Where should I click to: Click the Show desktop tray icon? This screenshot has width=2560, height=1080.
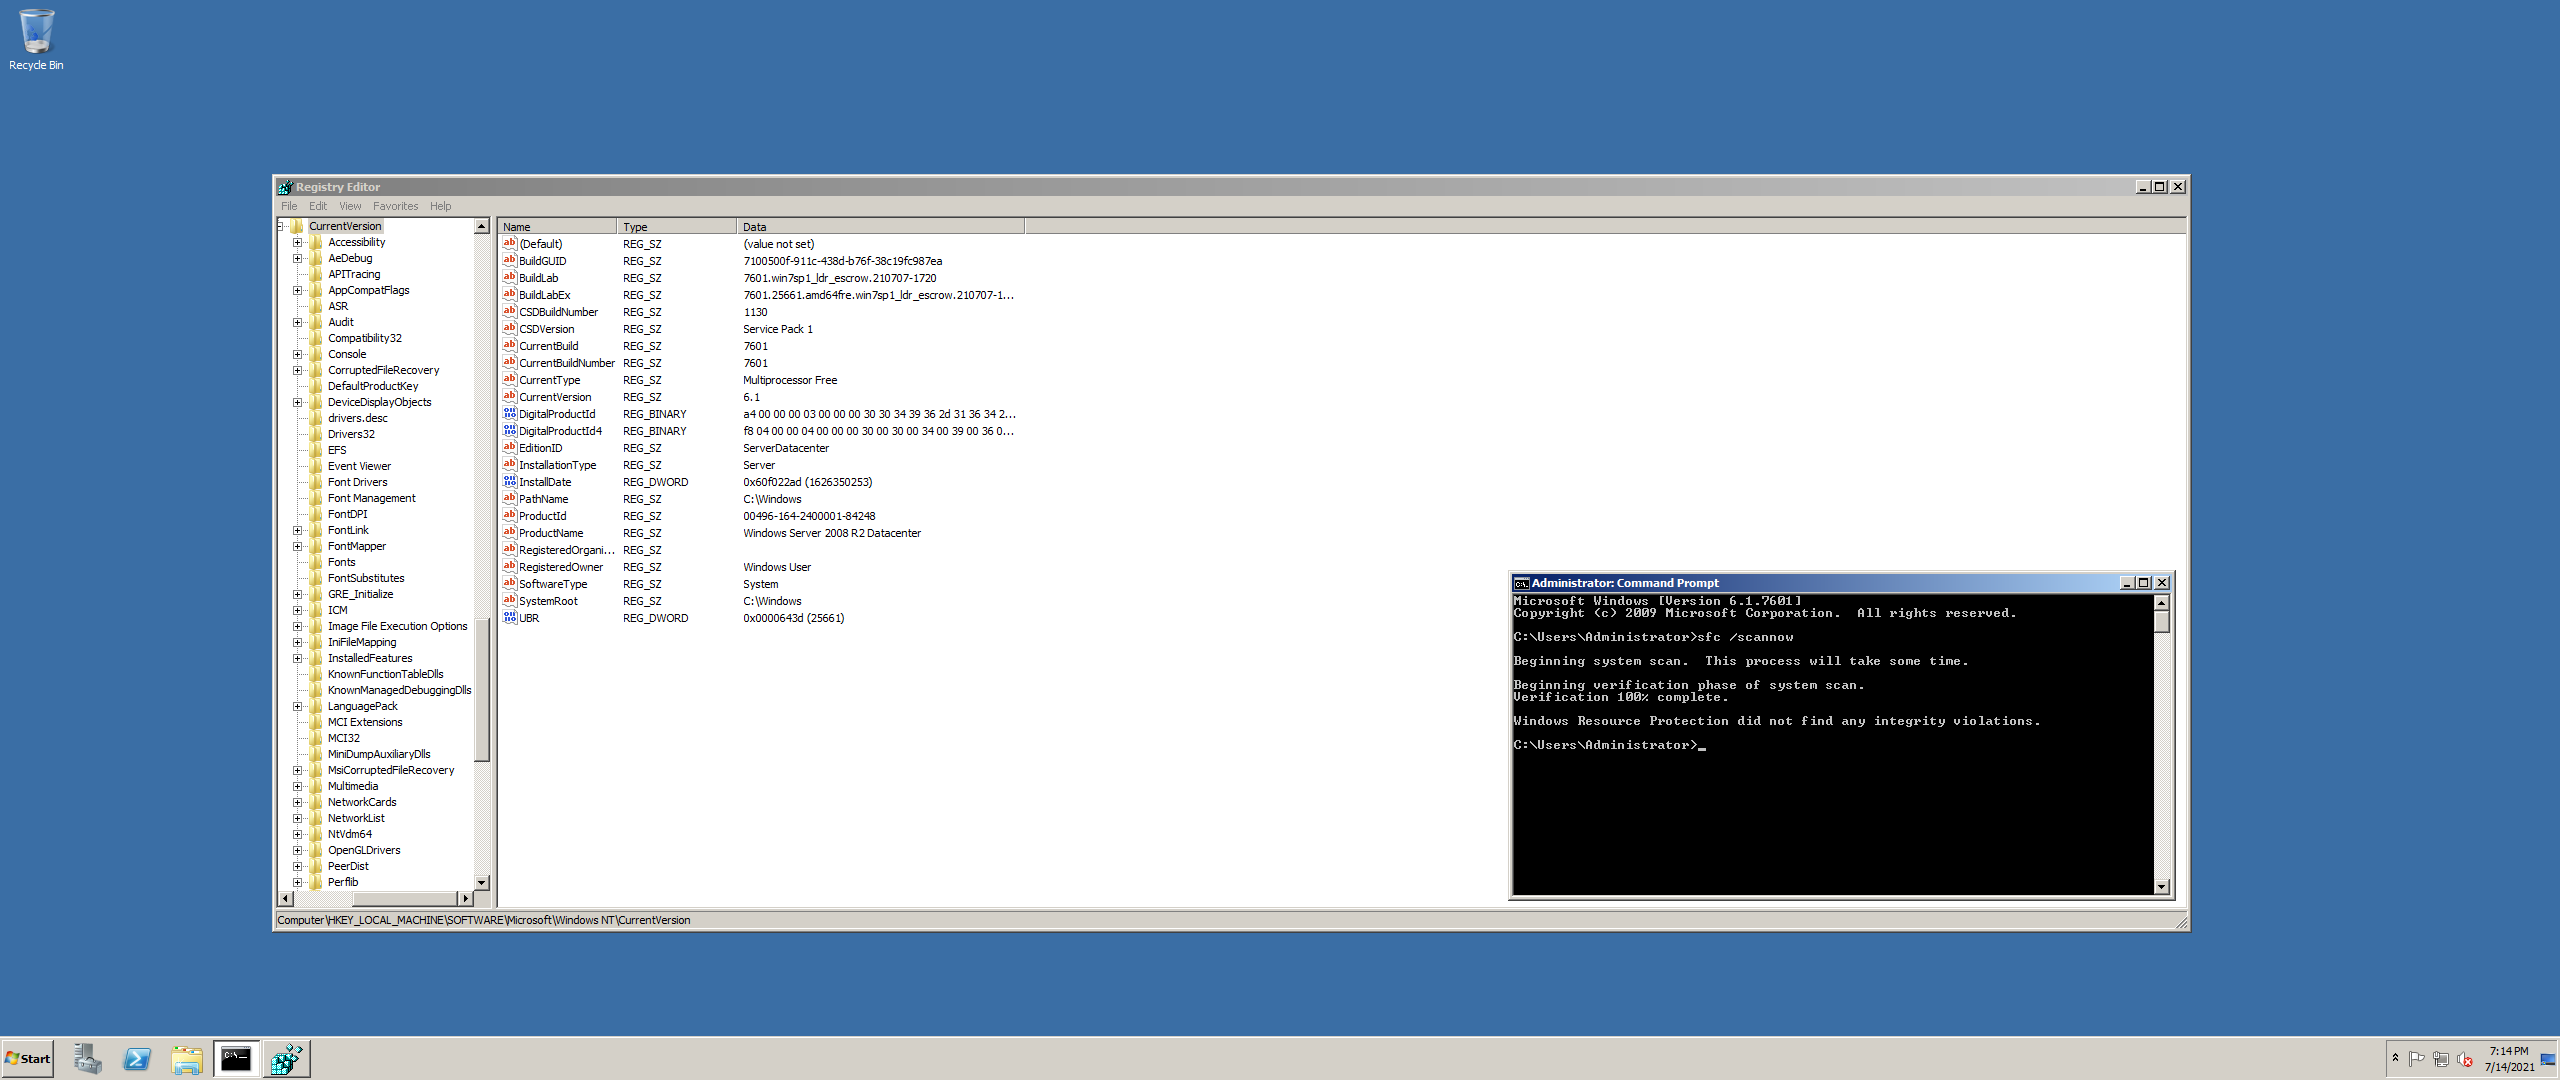point(2548,1059)
